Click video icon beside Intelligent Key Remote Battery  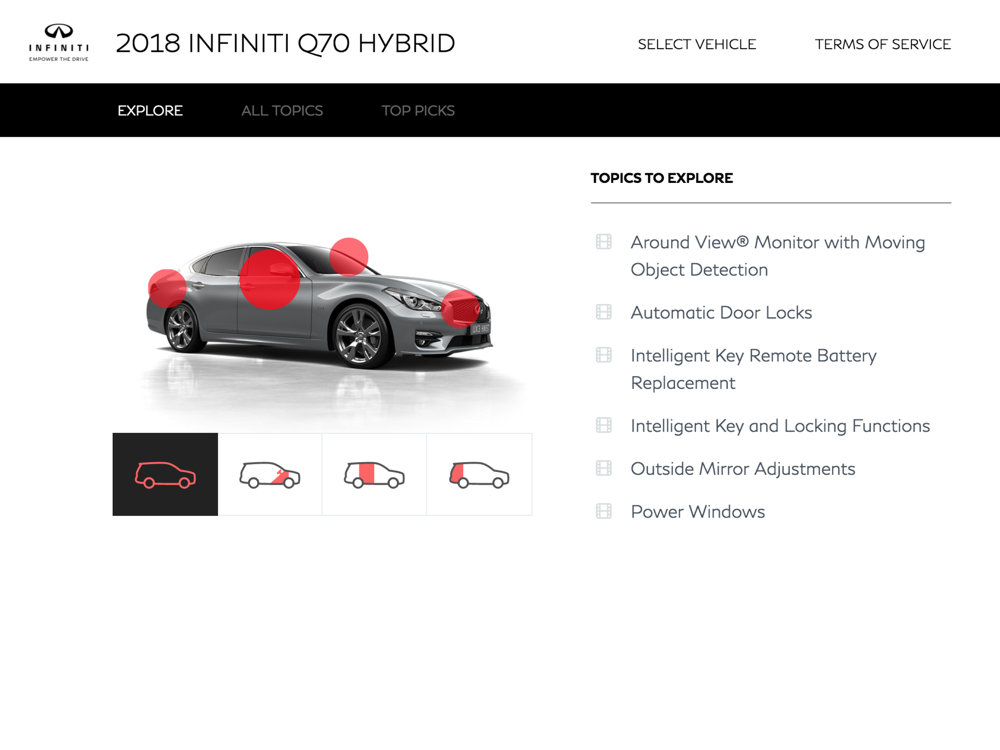coord(603,355)
